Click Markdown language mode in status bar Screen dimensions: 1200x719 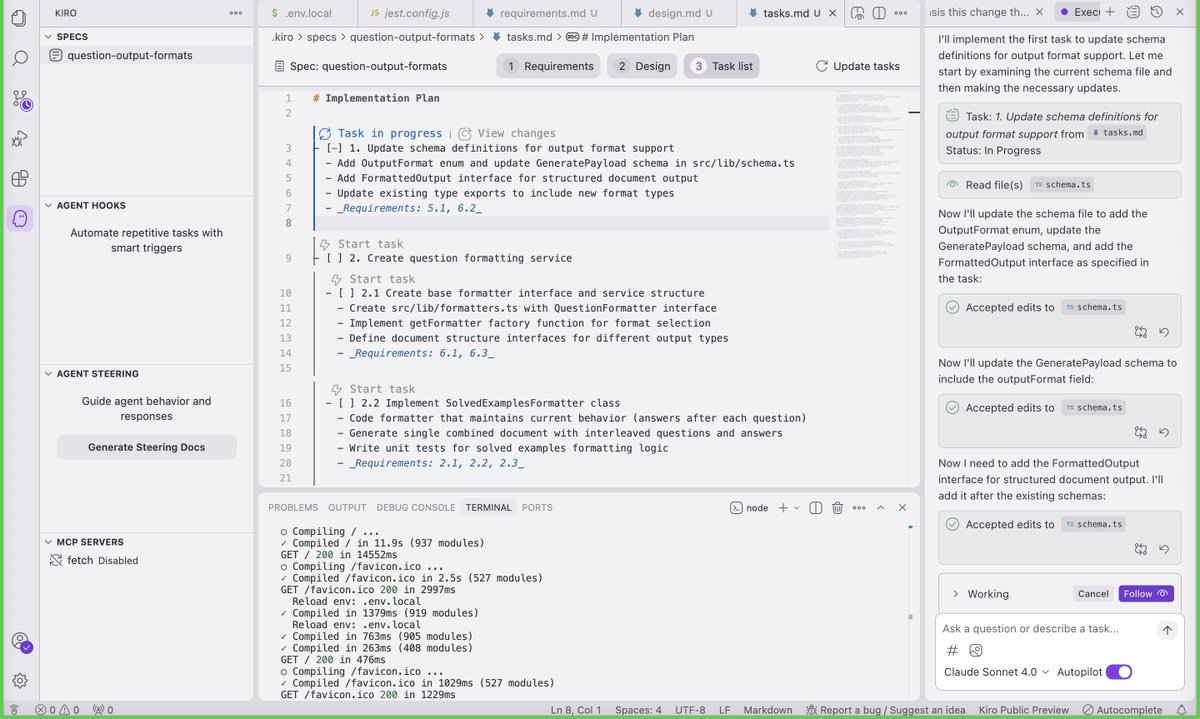[x=768, y=710]
